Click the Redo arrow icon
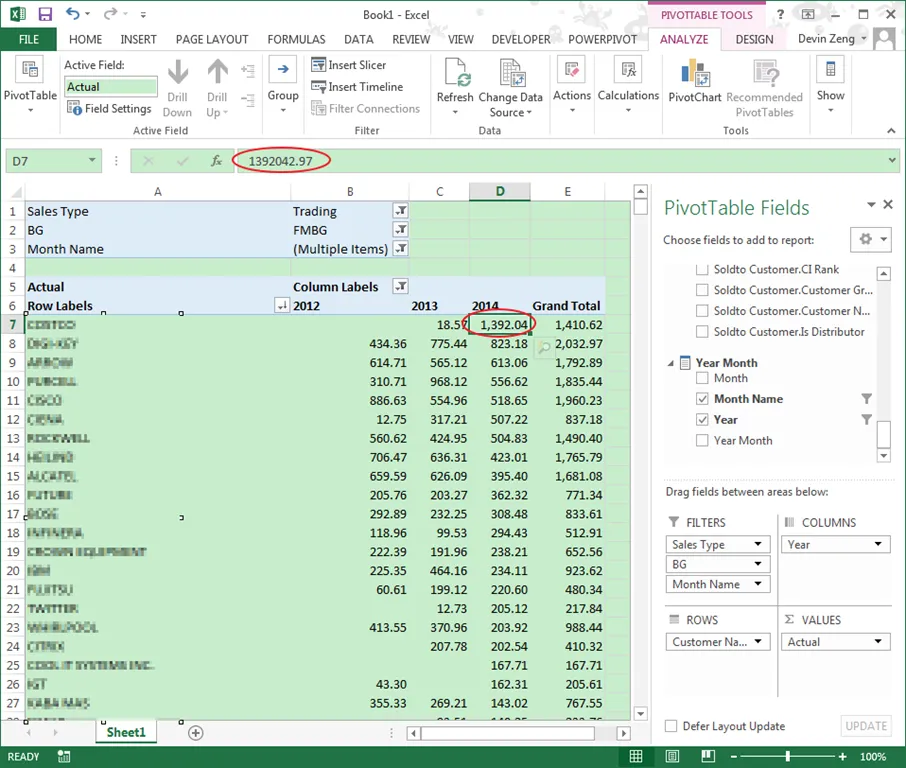Viewport: 906px width, 768px height. click(110, 13)
